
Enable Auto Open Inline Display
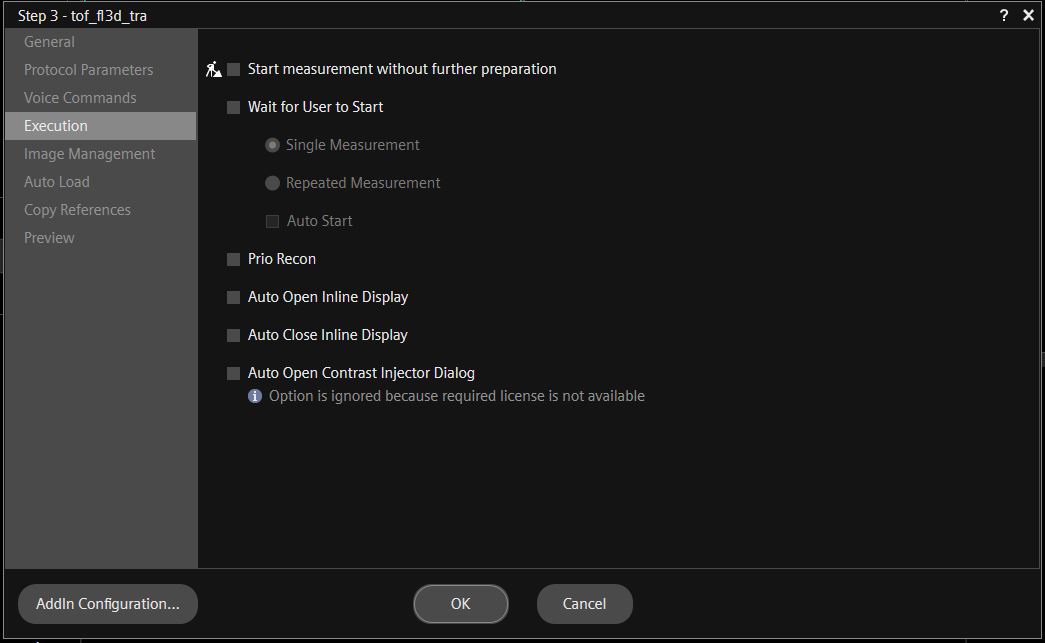[x=233, y=296]
